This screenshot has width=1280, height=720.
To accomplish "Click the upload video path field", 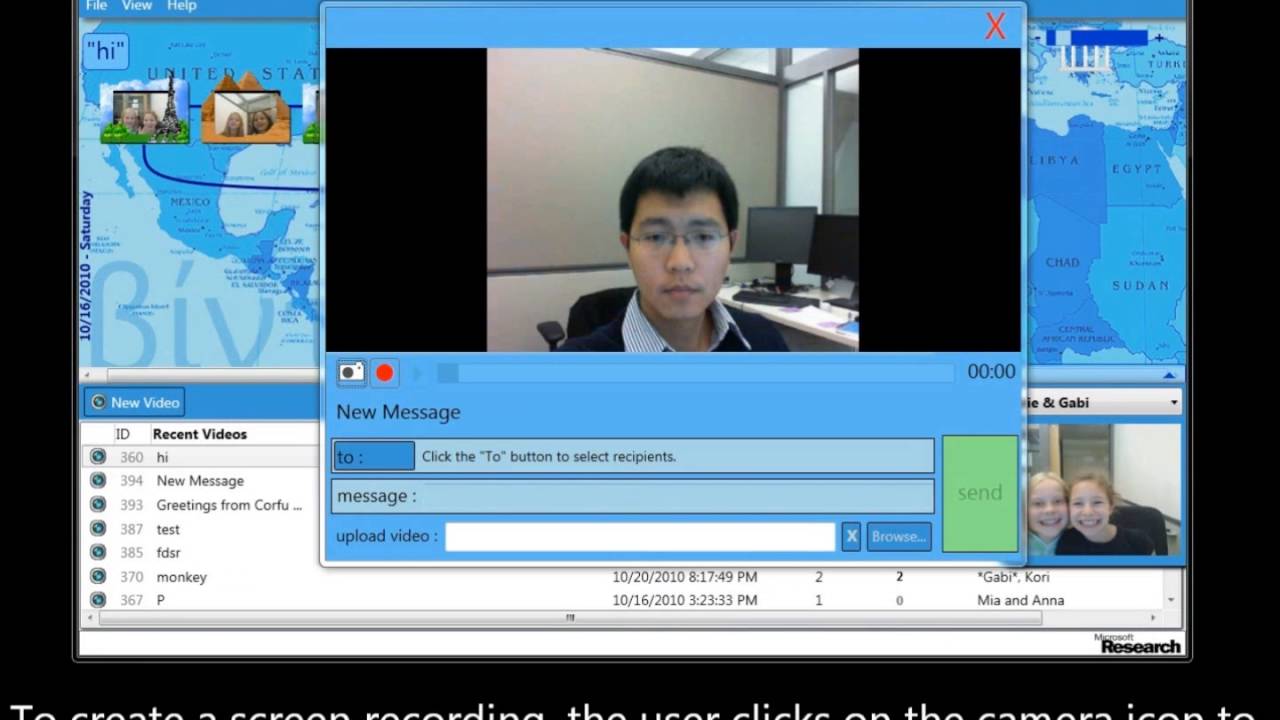I will (x=640, y=536).
